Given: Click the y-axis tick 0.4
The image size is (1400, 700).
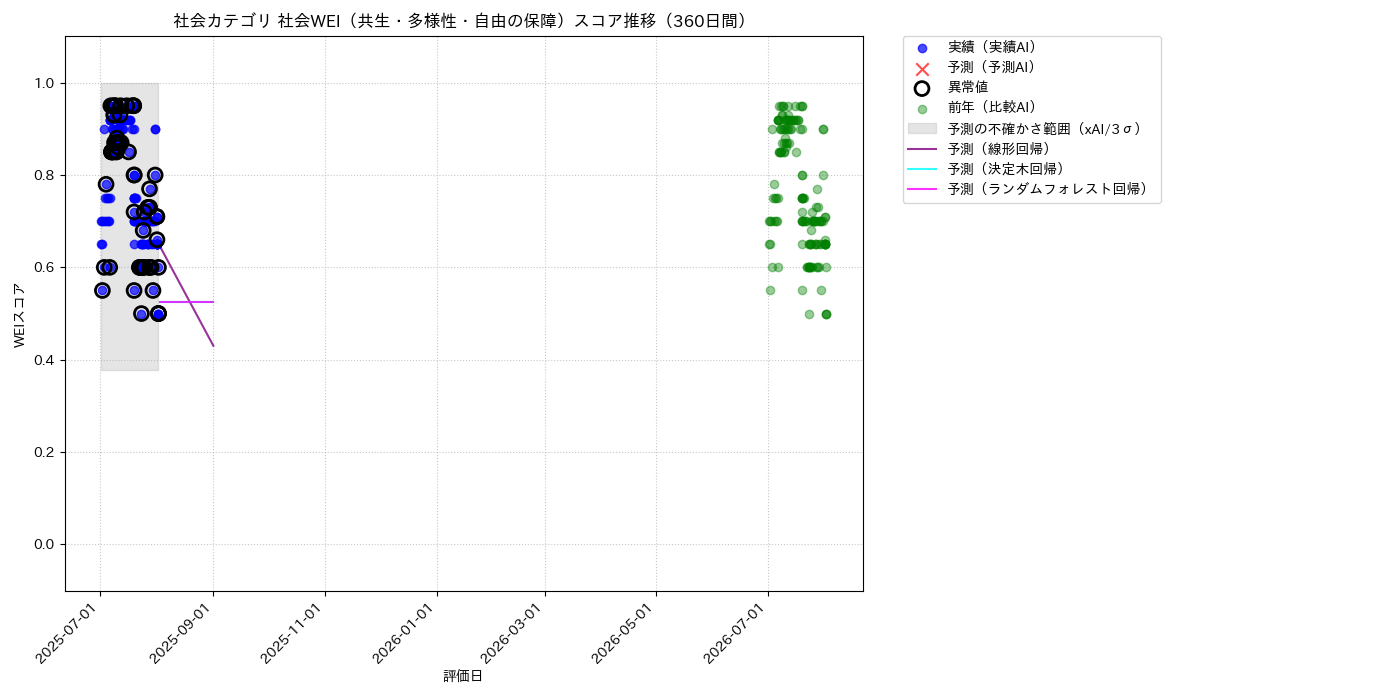Looking at the screenshot, I should point(45,360).
